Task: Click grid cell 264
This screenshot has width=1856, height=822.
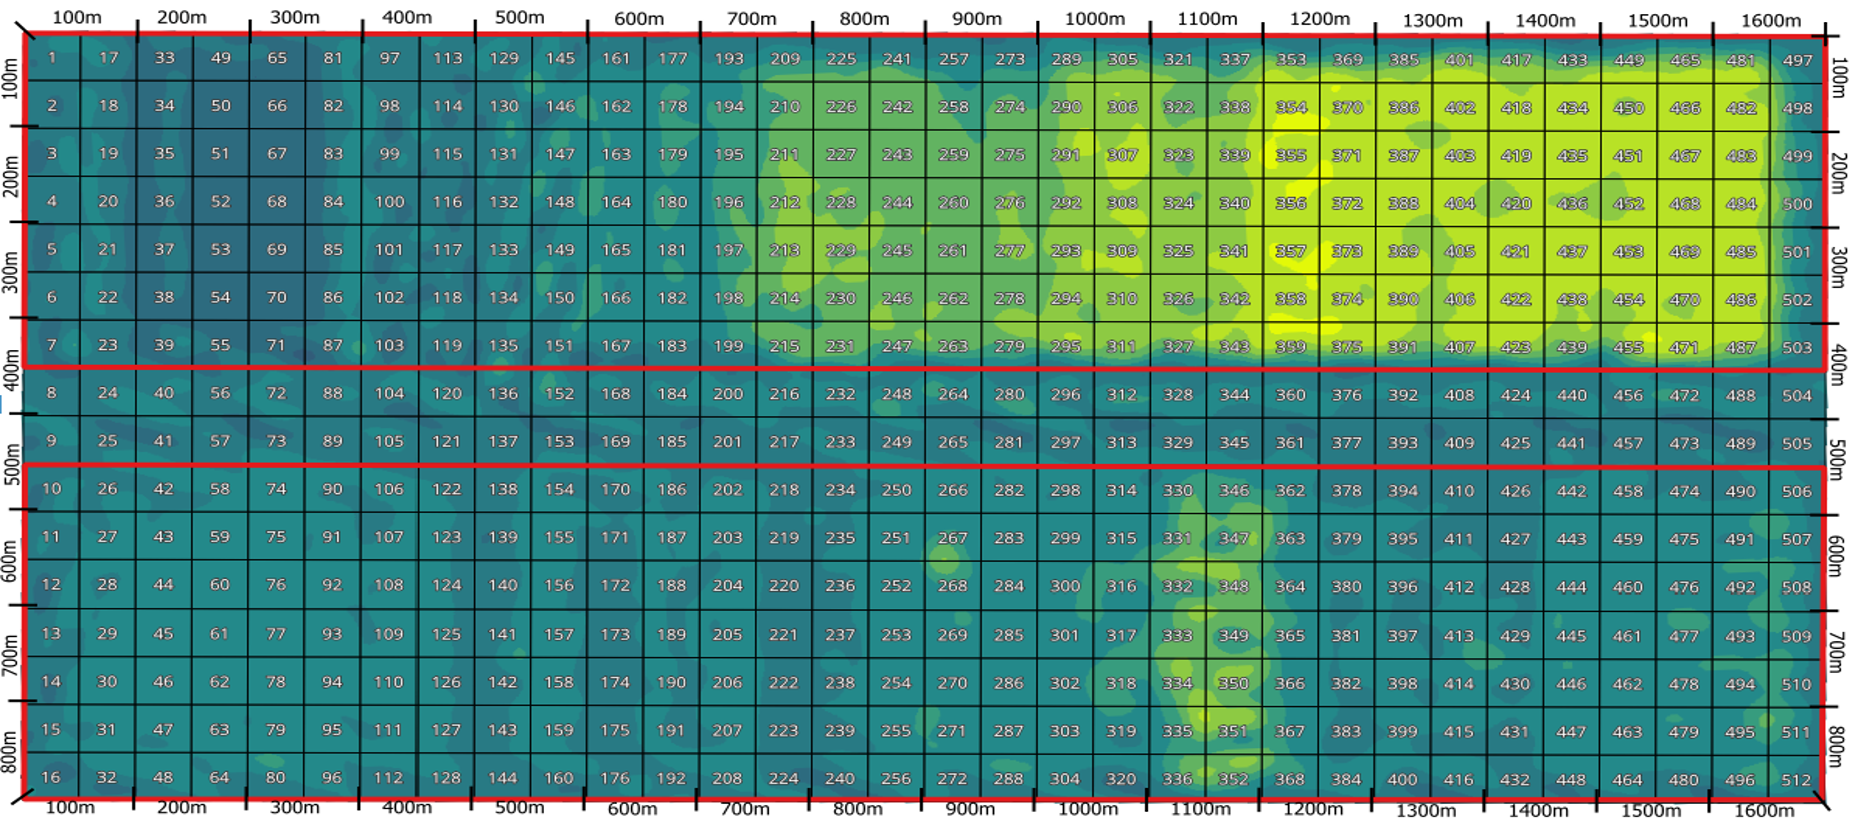Action: 953,394
